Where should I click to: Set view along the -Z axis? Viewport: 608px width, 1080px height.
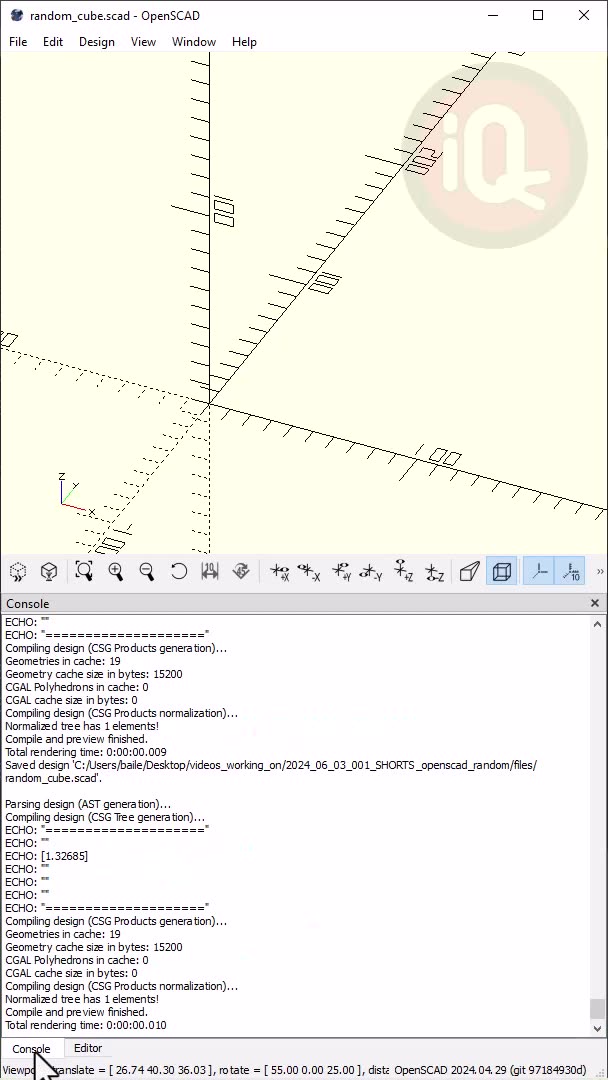pos(434,572)
